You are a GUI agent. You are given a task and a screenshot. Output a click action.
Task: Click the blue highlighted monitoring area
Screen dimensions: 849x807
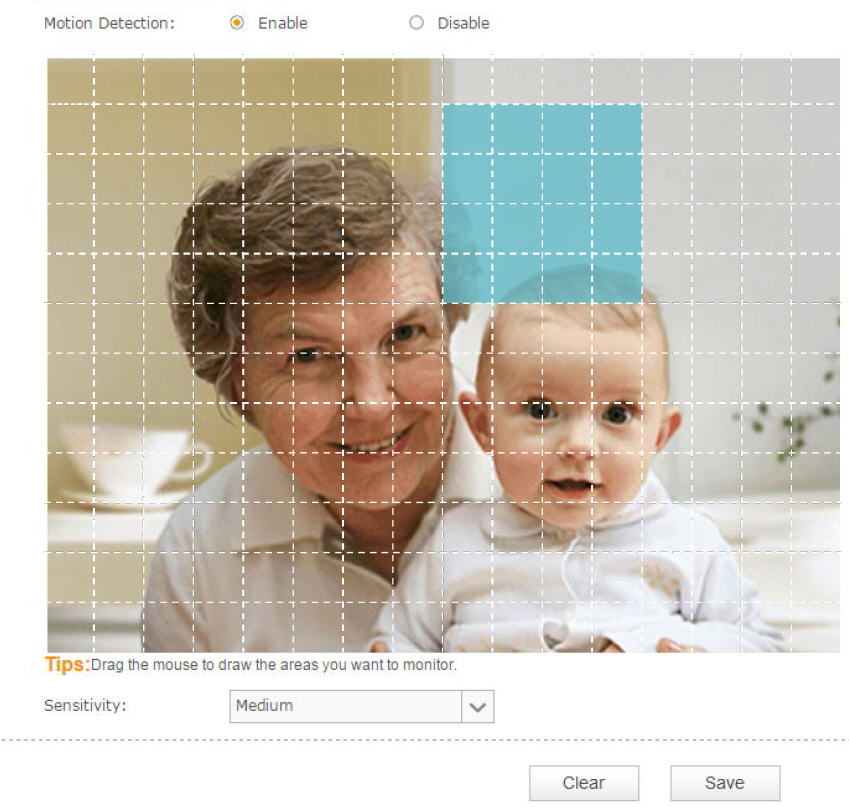542,204
